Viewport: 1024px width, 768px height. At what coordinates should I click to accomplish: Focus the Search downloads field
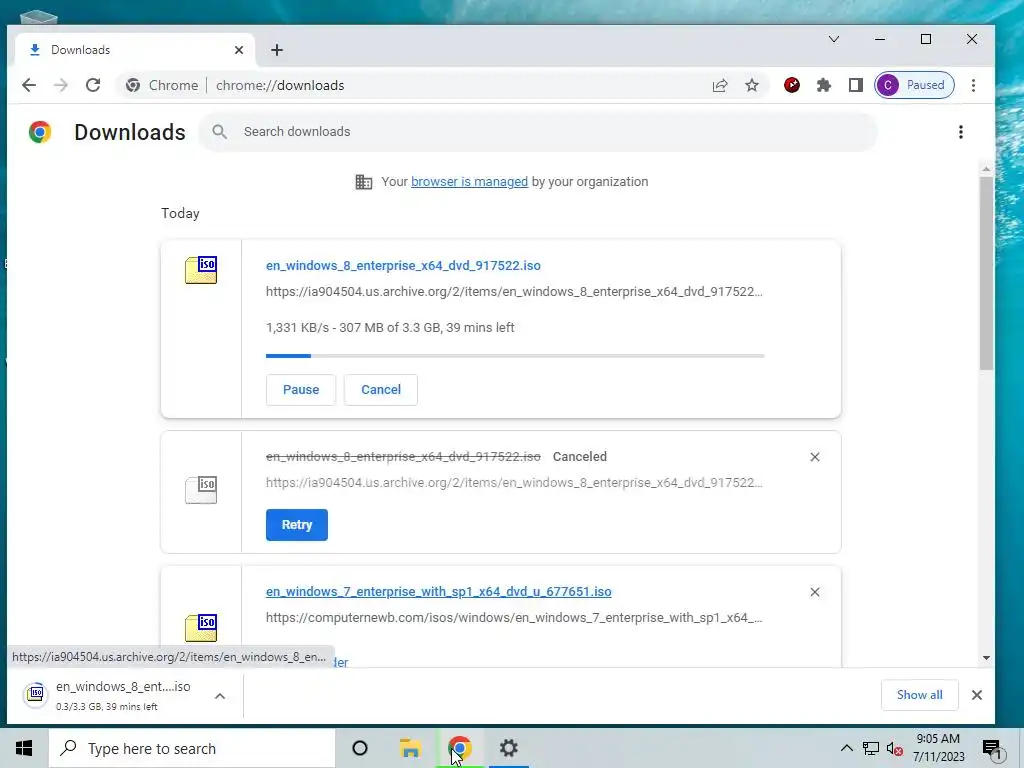(x=537, y=132)
